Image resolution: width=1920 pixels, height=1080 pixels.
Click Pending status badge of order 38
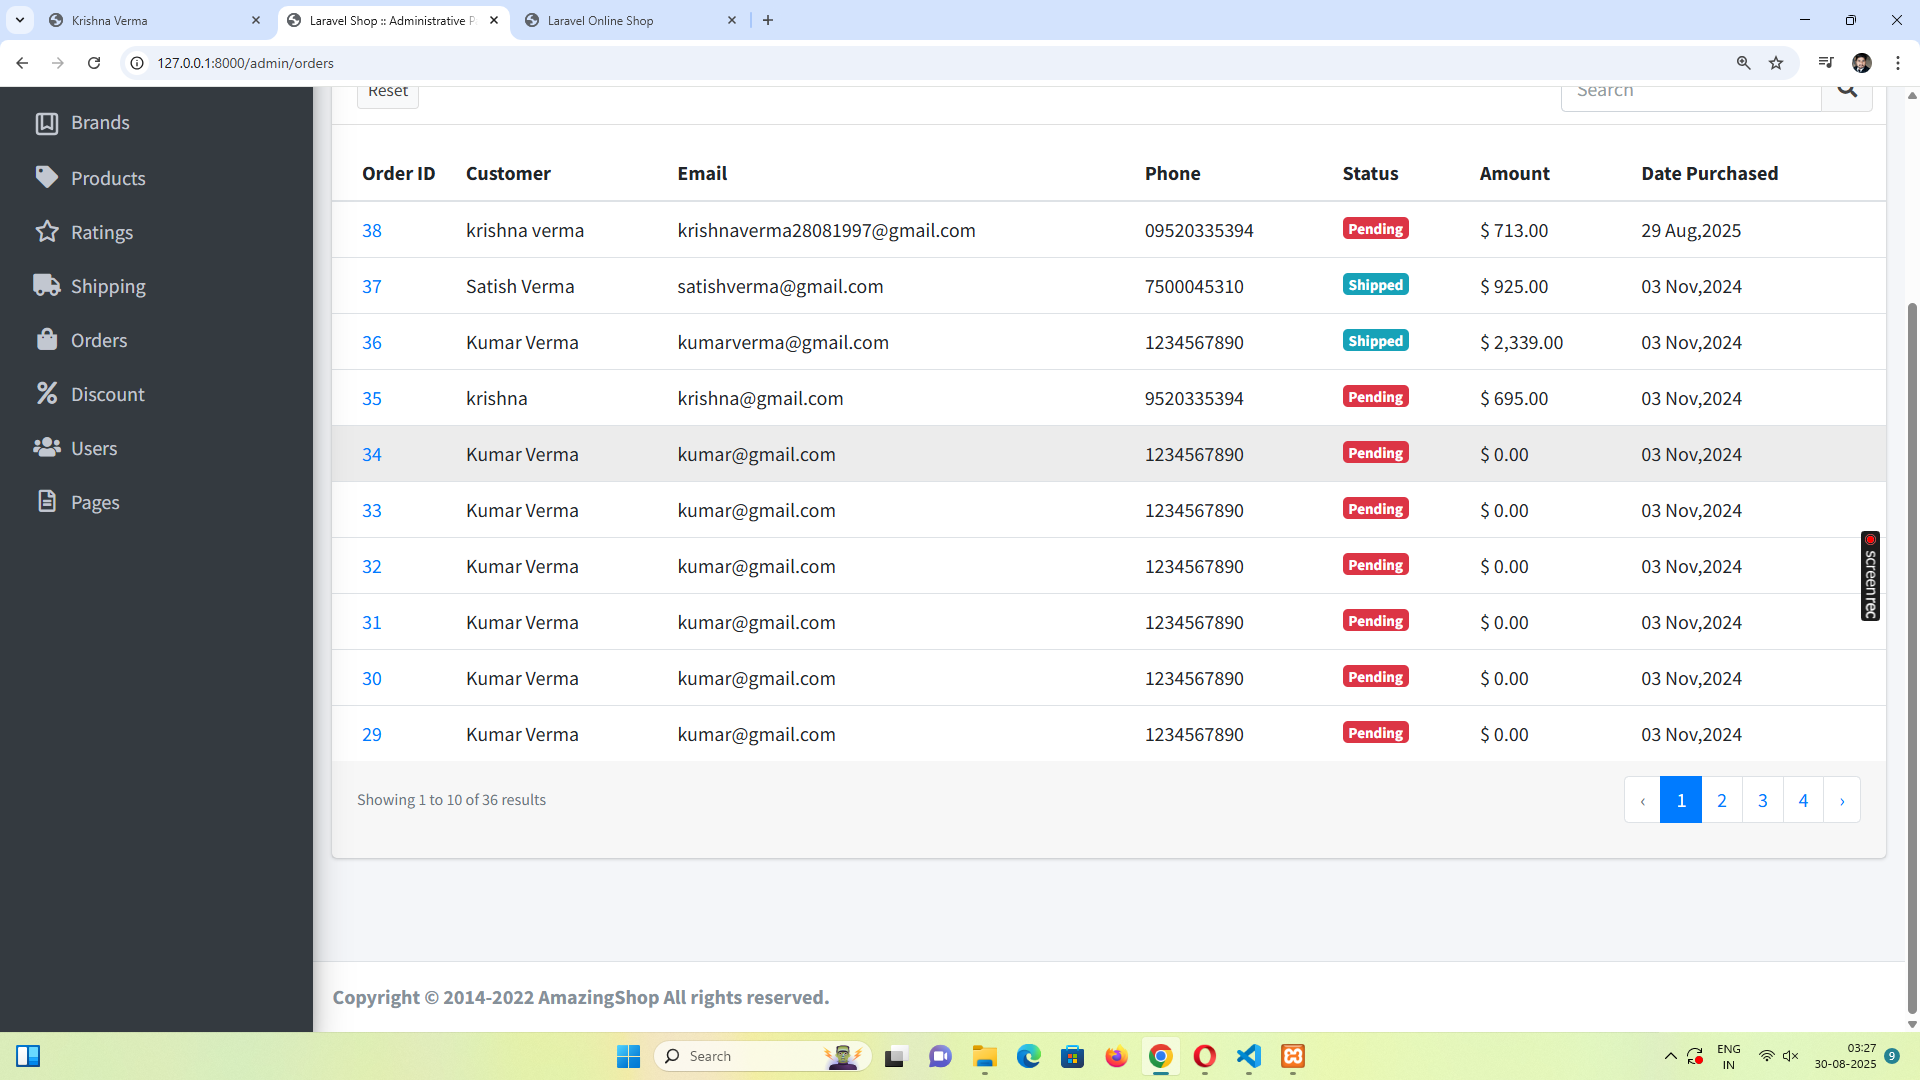(x=1376, y=229)
